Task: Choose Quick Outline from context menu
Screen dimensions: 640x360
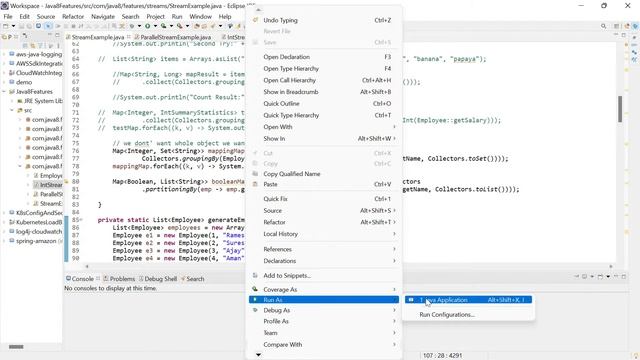Action: [324, 104]
